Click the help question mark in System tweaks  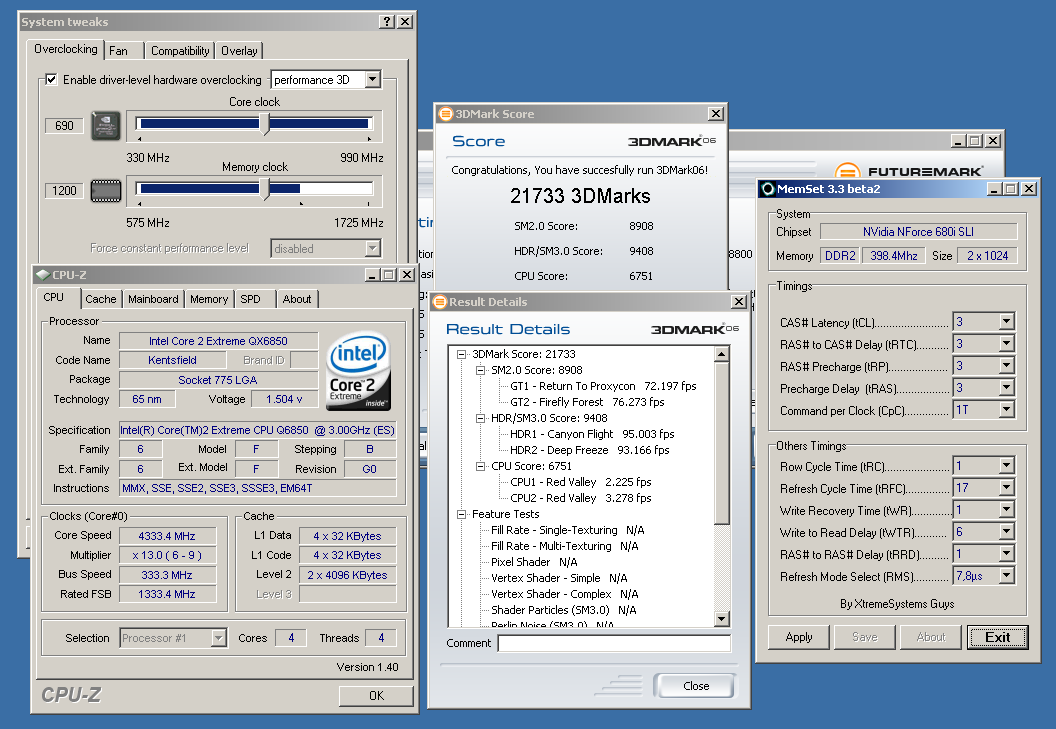tap(387, 22)
